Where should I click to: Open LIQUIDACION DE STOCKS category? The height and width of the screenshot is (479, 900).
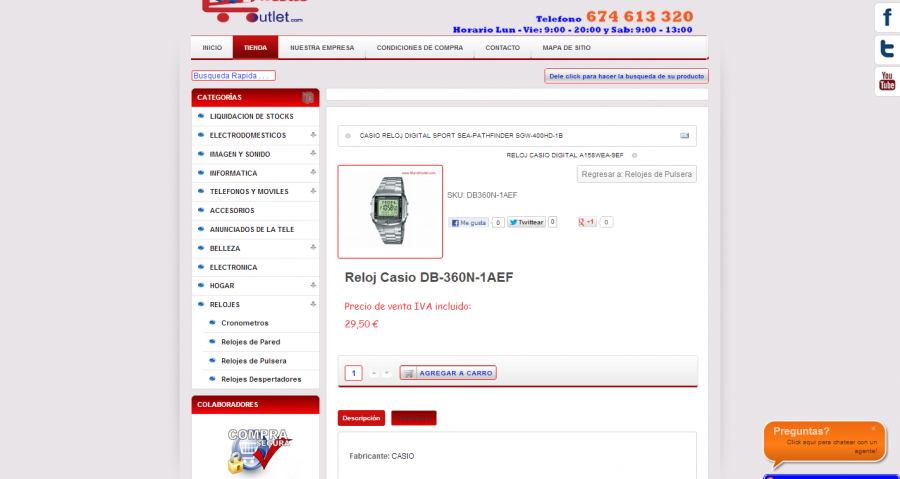coord(251,116)
